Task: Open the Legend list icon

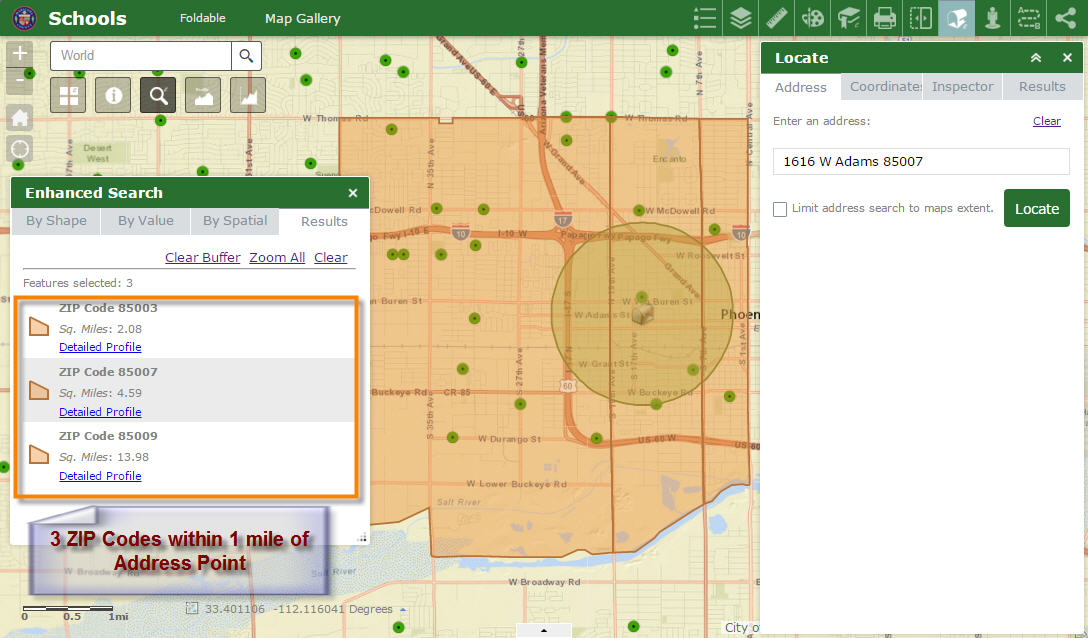Action: pyautogui.click(x=705, y=18)
